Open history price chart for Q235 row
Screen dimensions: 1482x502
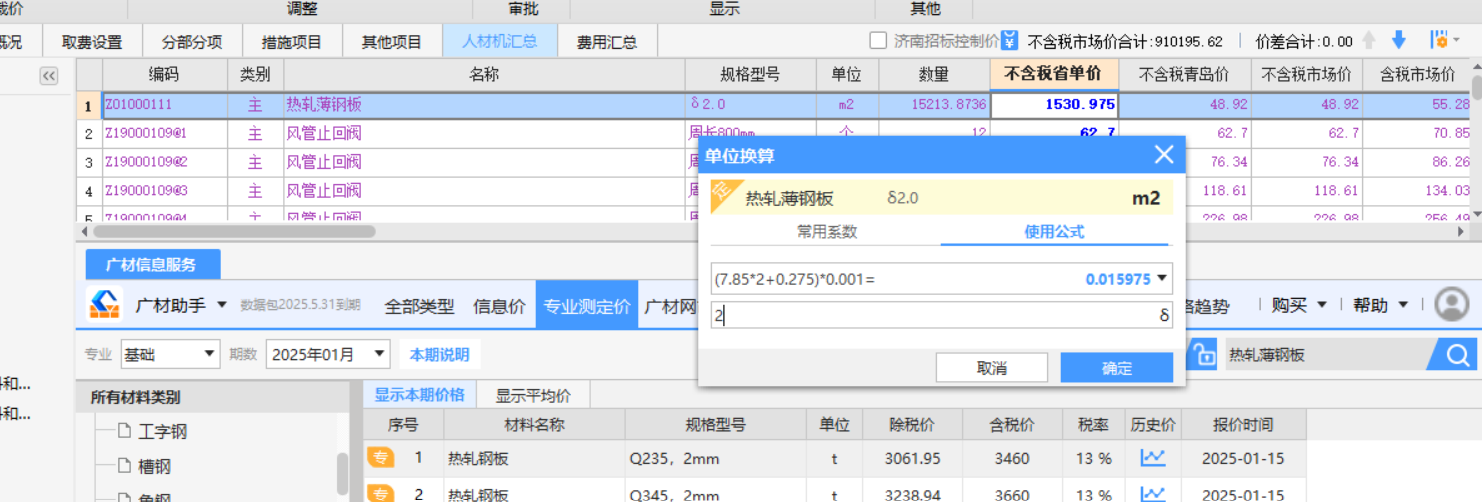pyautogui.click(x=1153, y=458)
